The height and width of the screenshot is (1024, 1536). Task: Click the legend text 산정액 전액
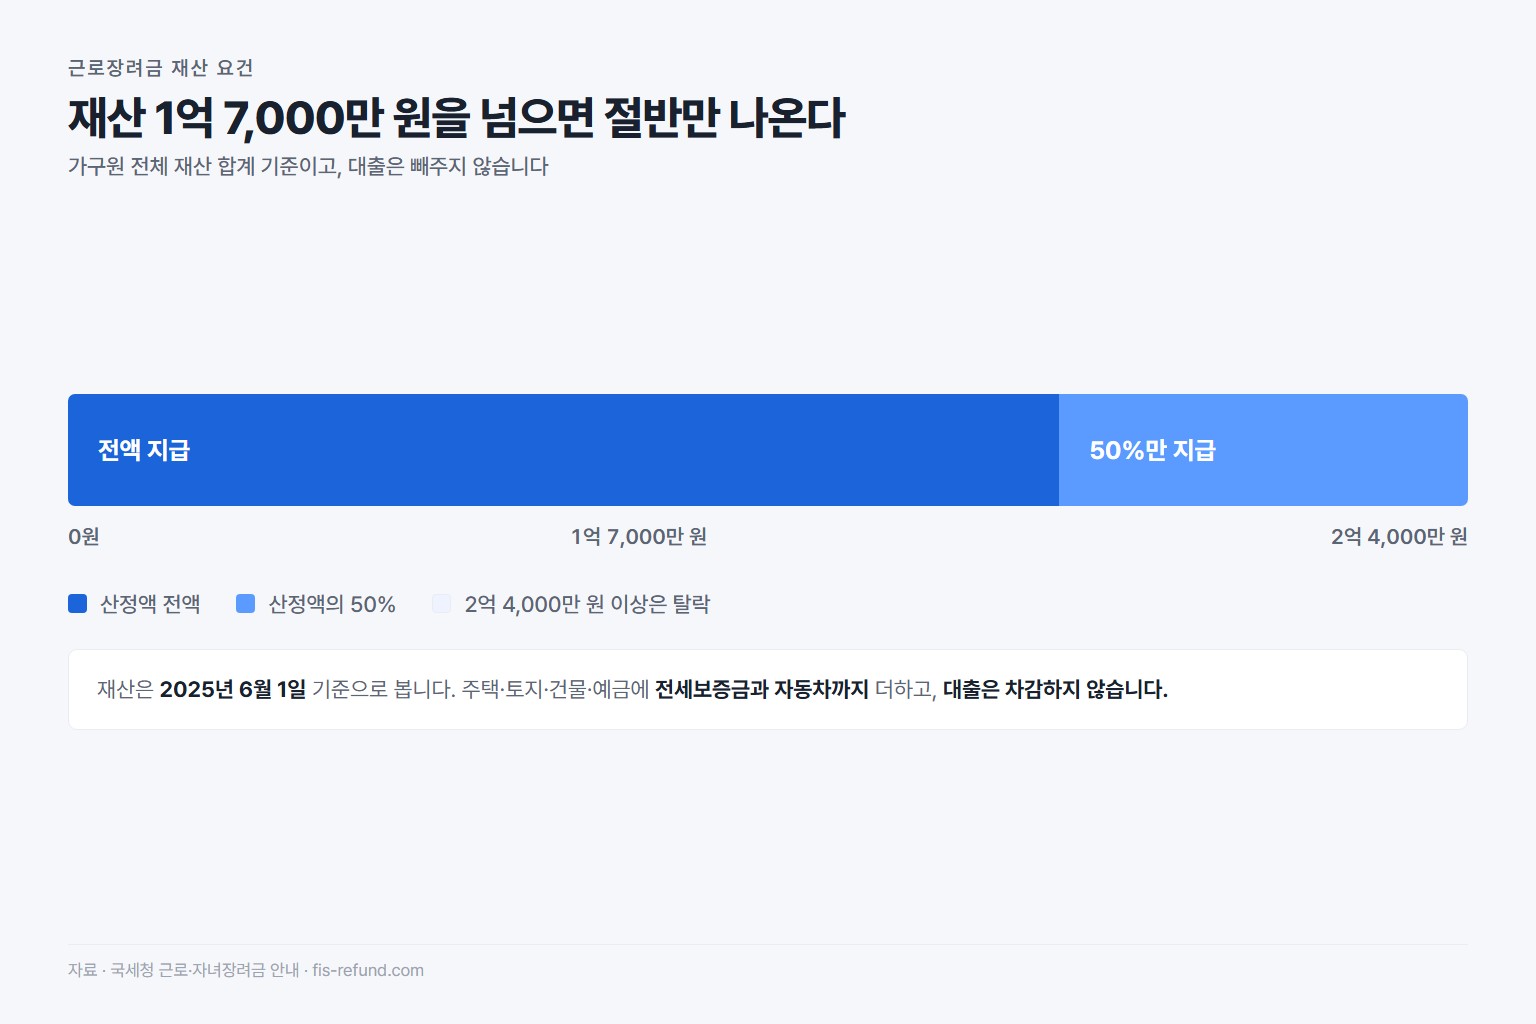pos(150,604)
